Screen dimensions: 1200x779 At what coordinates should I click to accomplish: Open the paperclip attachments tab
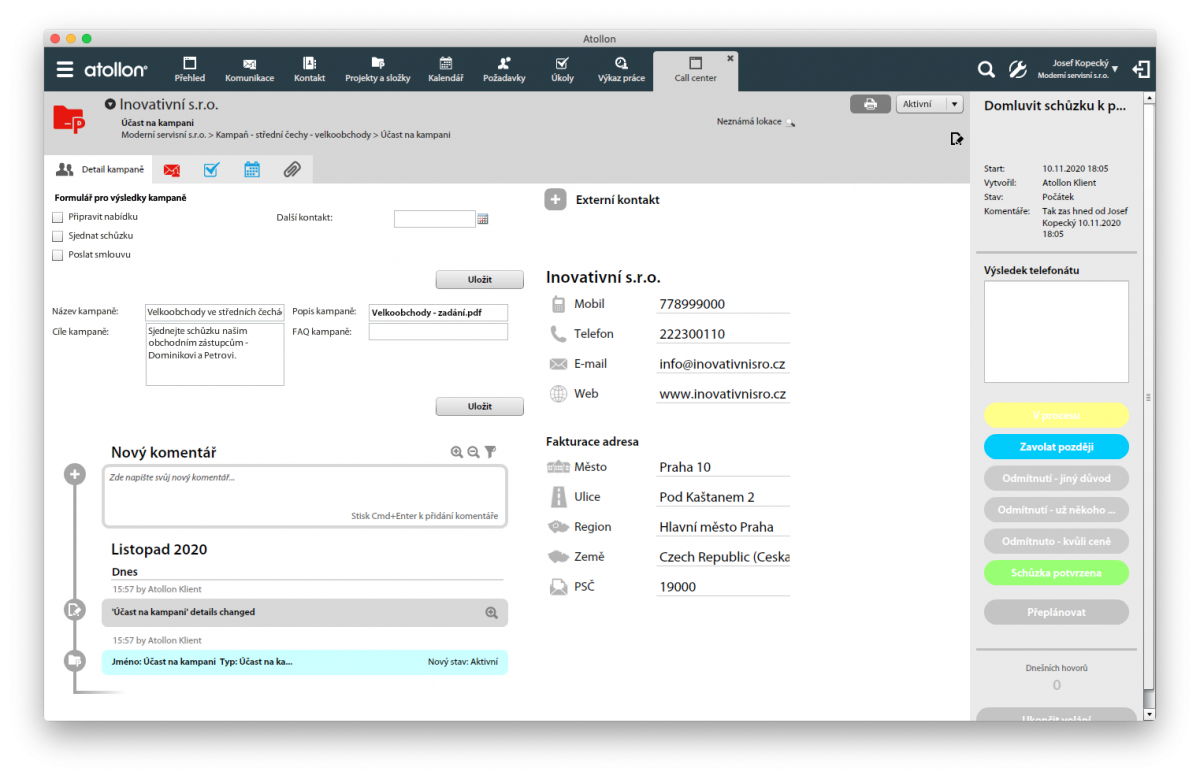tap(291, 170)
